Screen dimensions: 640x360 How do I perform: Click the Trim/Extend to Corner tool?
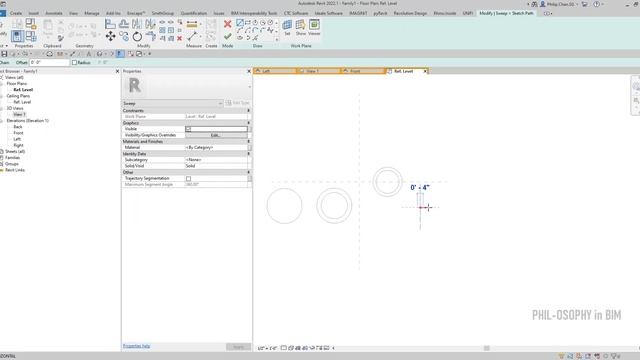point(151,37)
